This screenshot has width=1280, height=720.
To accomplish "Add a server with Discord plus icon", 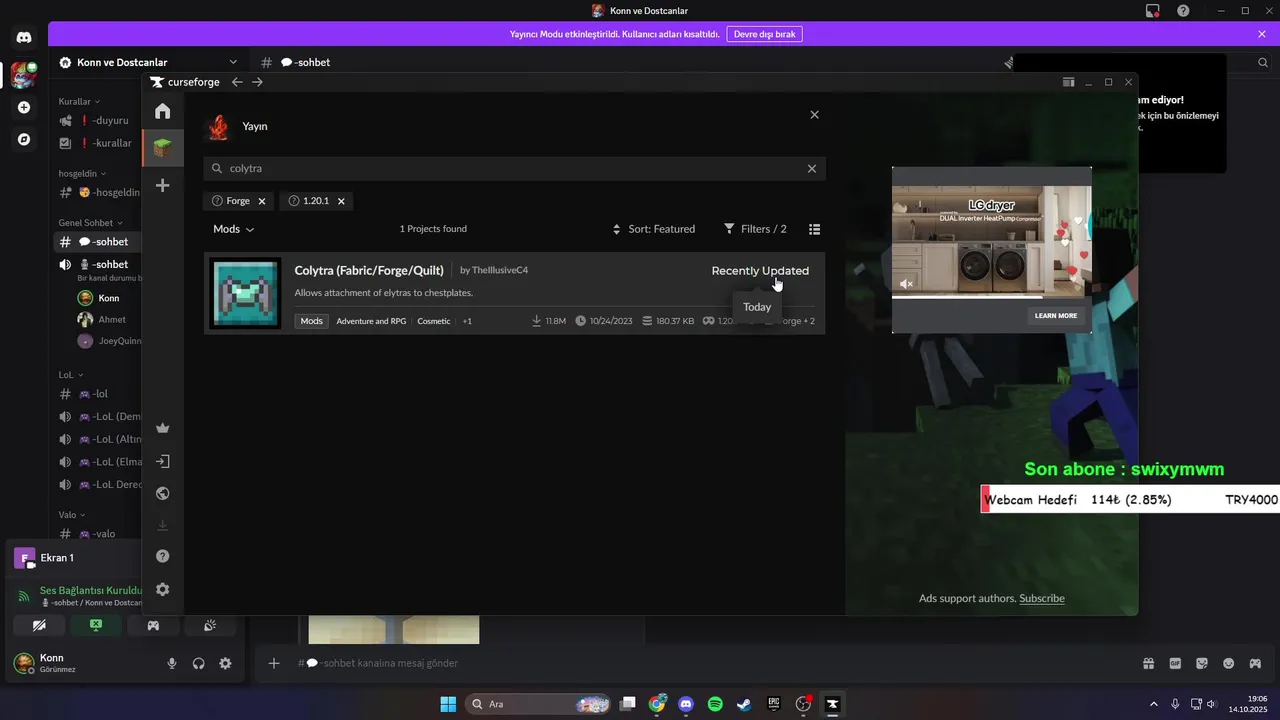I will (x=24, y=107).
